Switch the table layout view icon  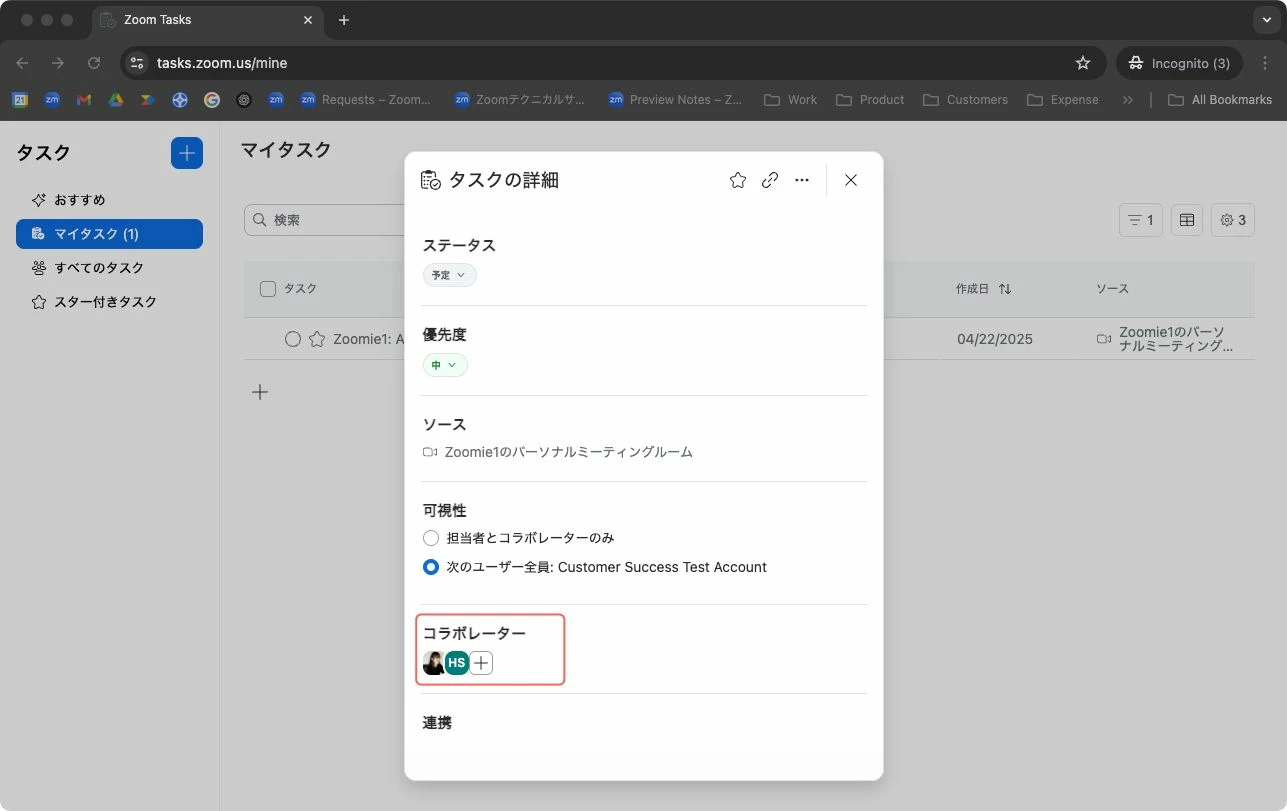(1187, 220)
